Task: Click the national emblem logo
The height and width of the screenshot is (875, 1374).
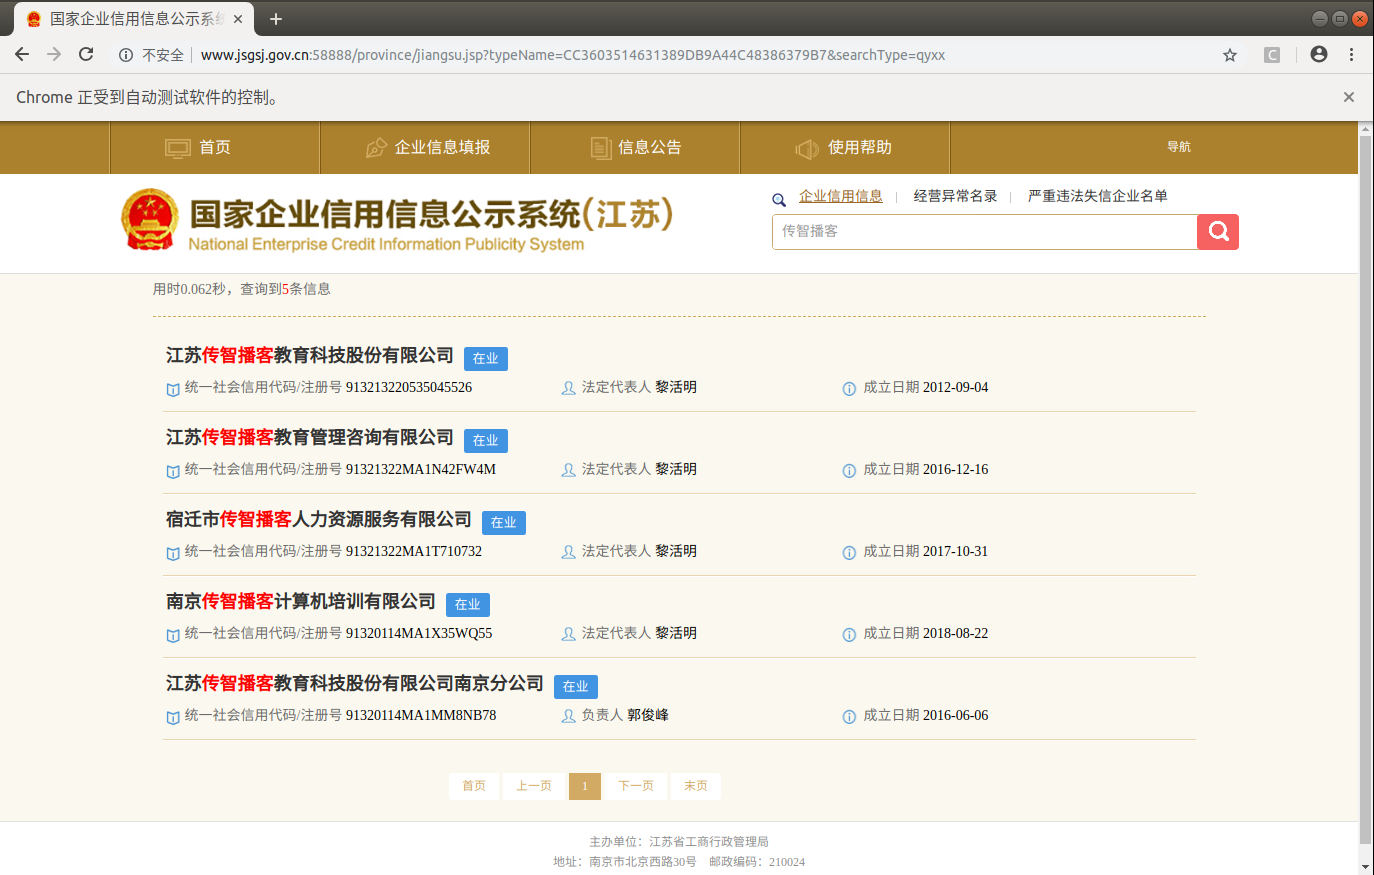Action: [150, 219]
